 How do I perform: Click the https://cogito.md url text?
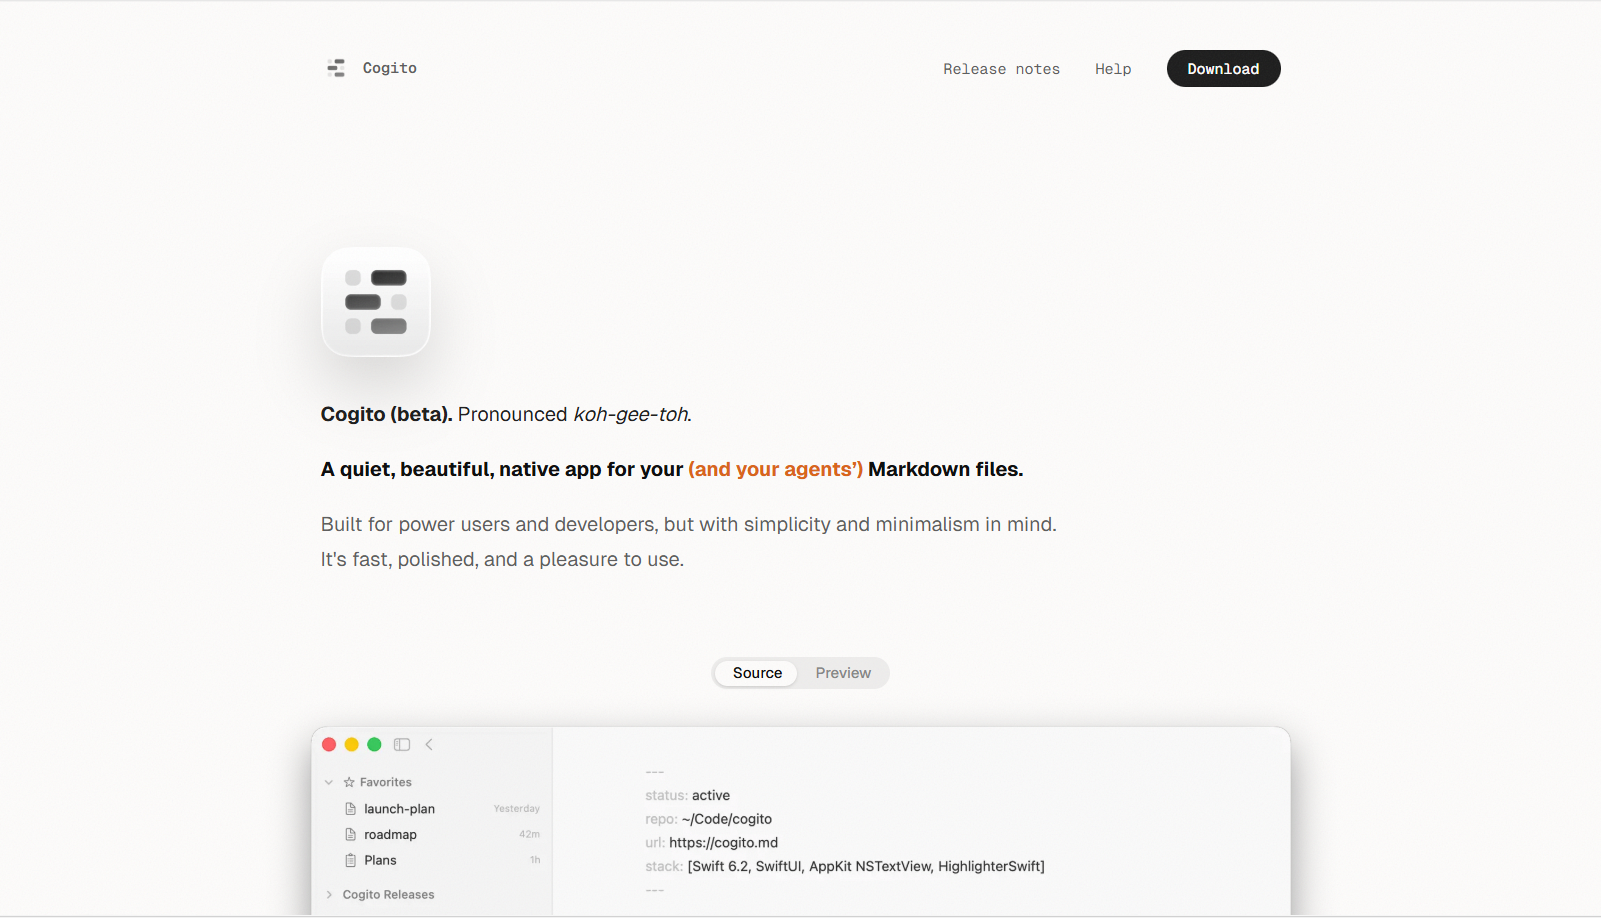pyautogui.click(x=723, y=843)
